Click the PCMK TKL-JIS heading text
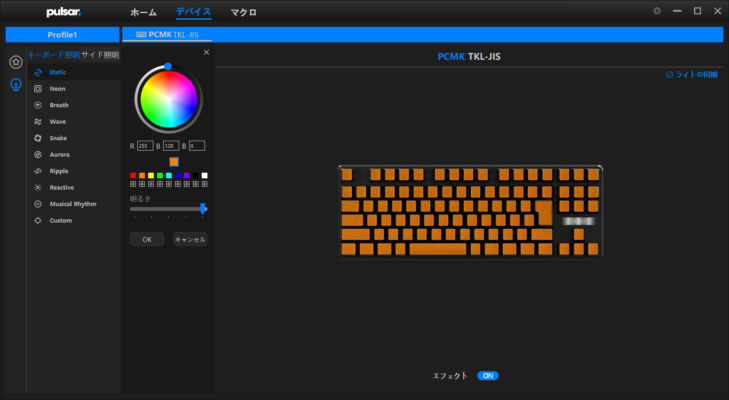The height and width of the screenshot is (400, 729). tap(469, 56)
